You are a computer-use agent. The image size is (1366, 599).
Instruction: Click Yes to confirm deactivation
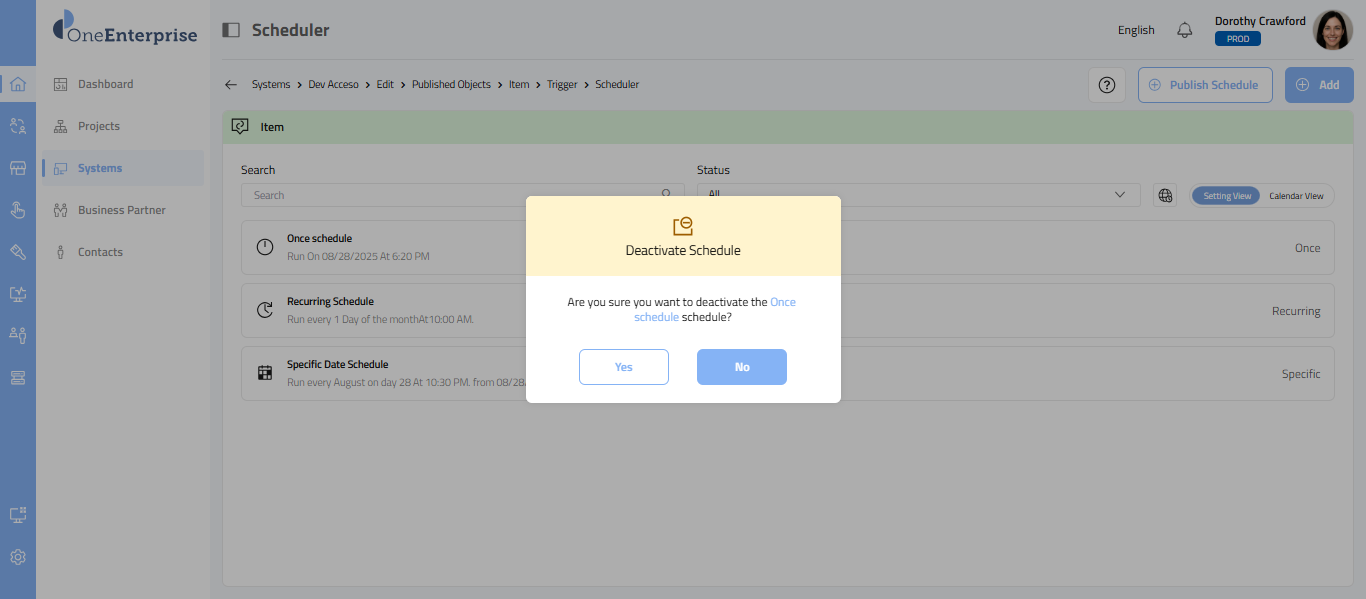pyautogui.click(x=623, y=367)
